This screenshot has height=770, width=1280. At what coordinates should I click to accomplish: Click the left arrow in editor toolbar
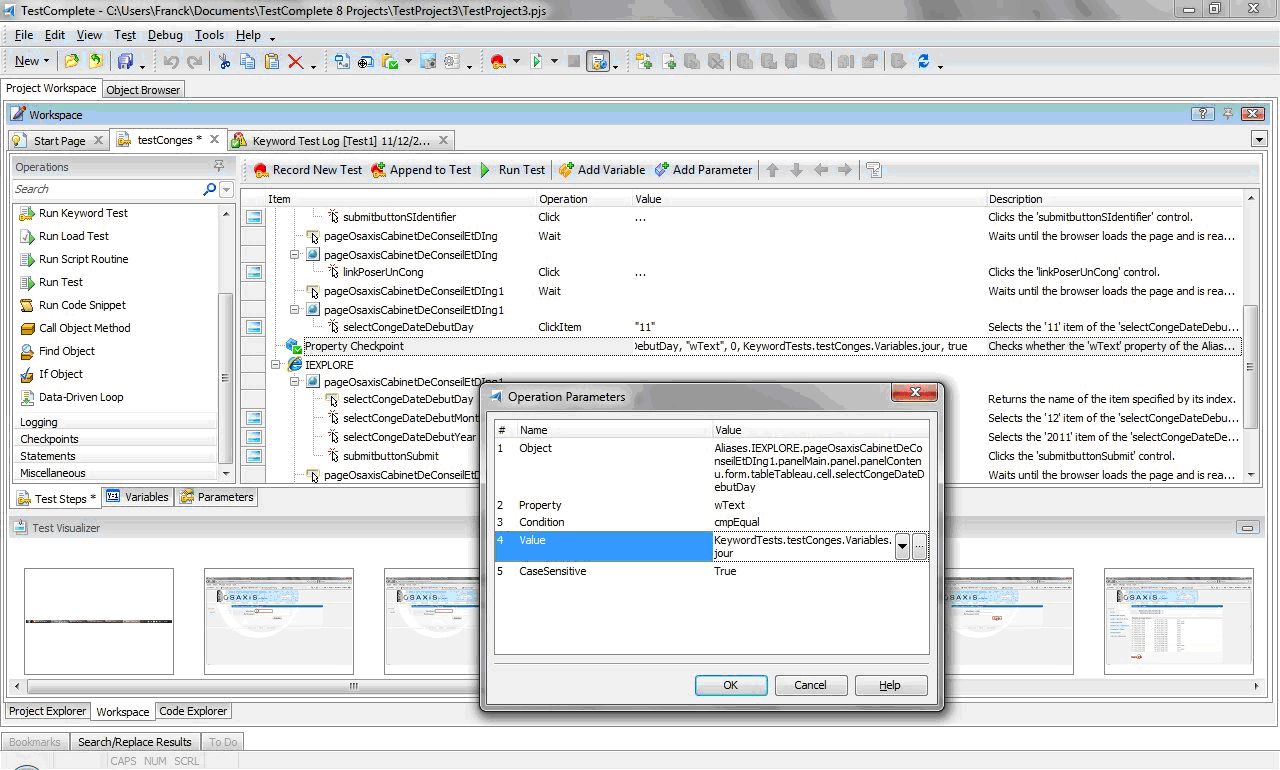pos(821,170)
